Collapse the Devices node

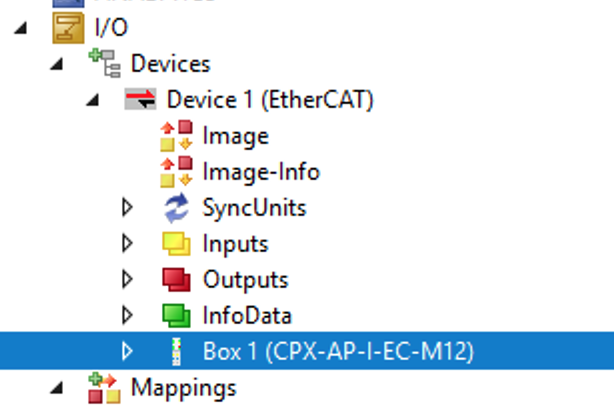[57, 64]
